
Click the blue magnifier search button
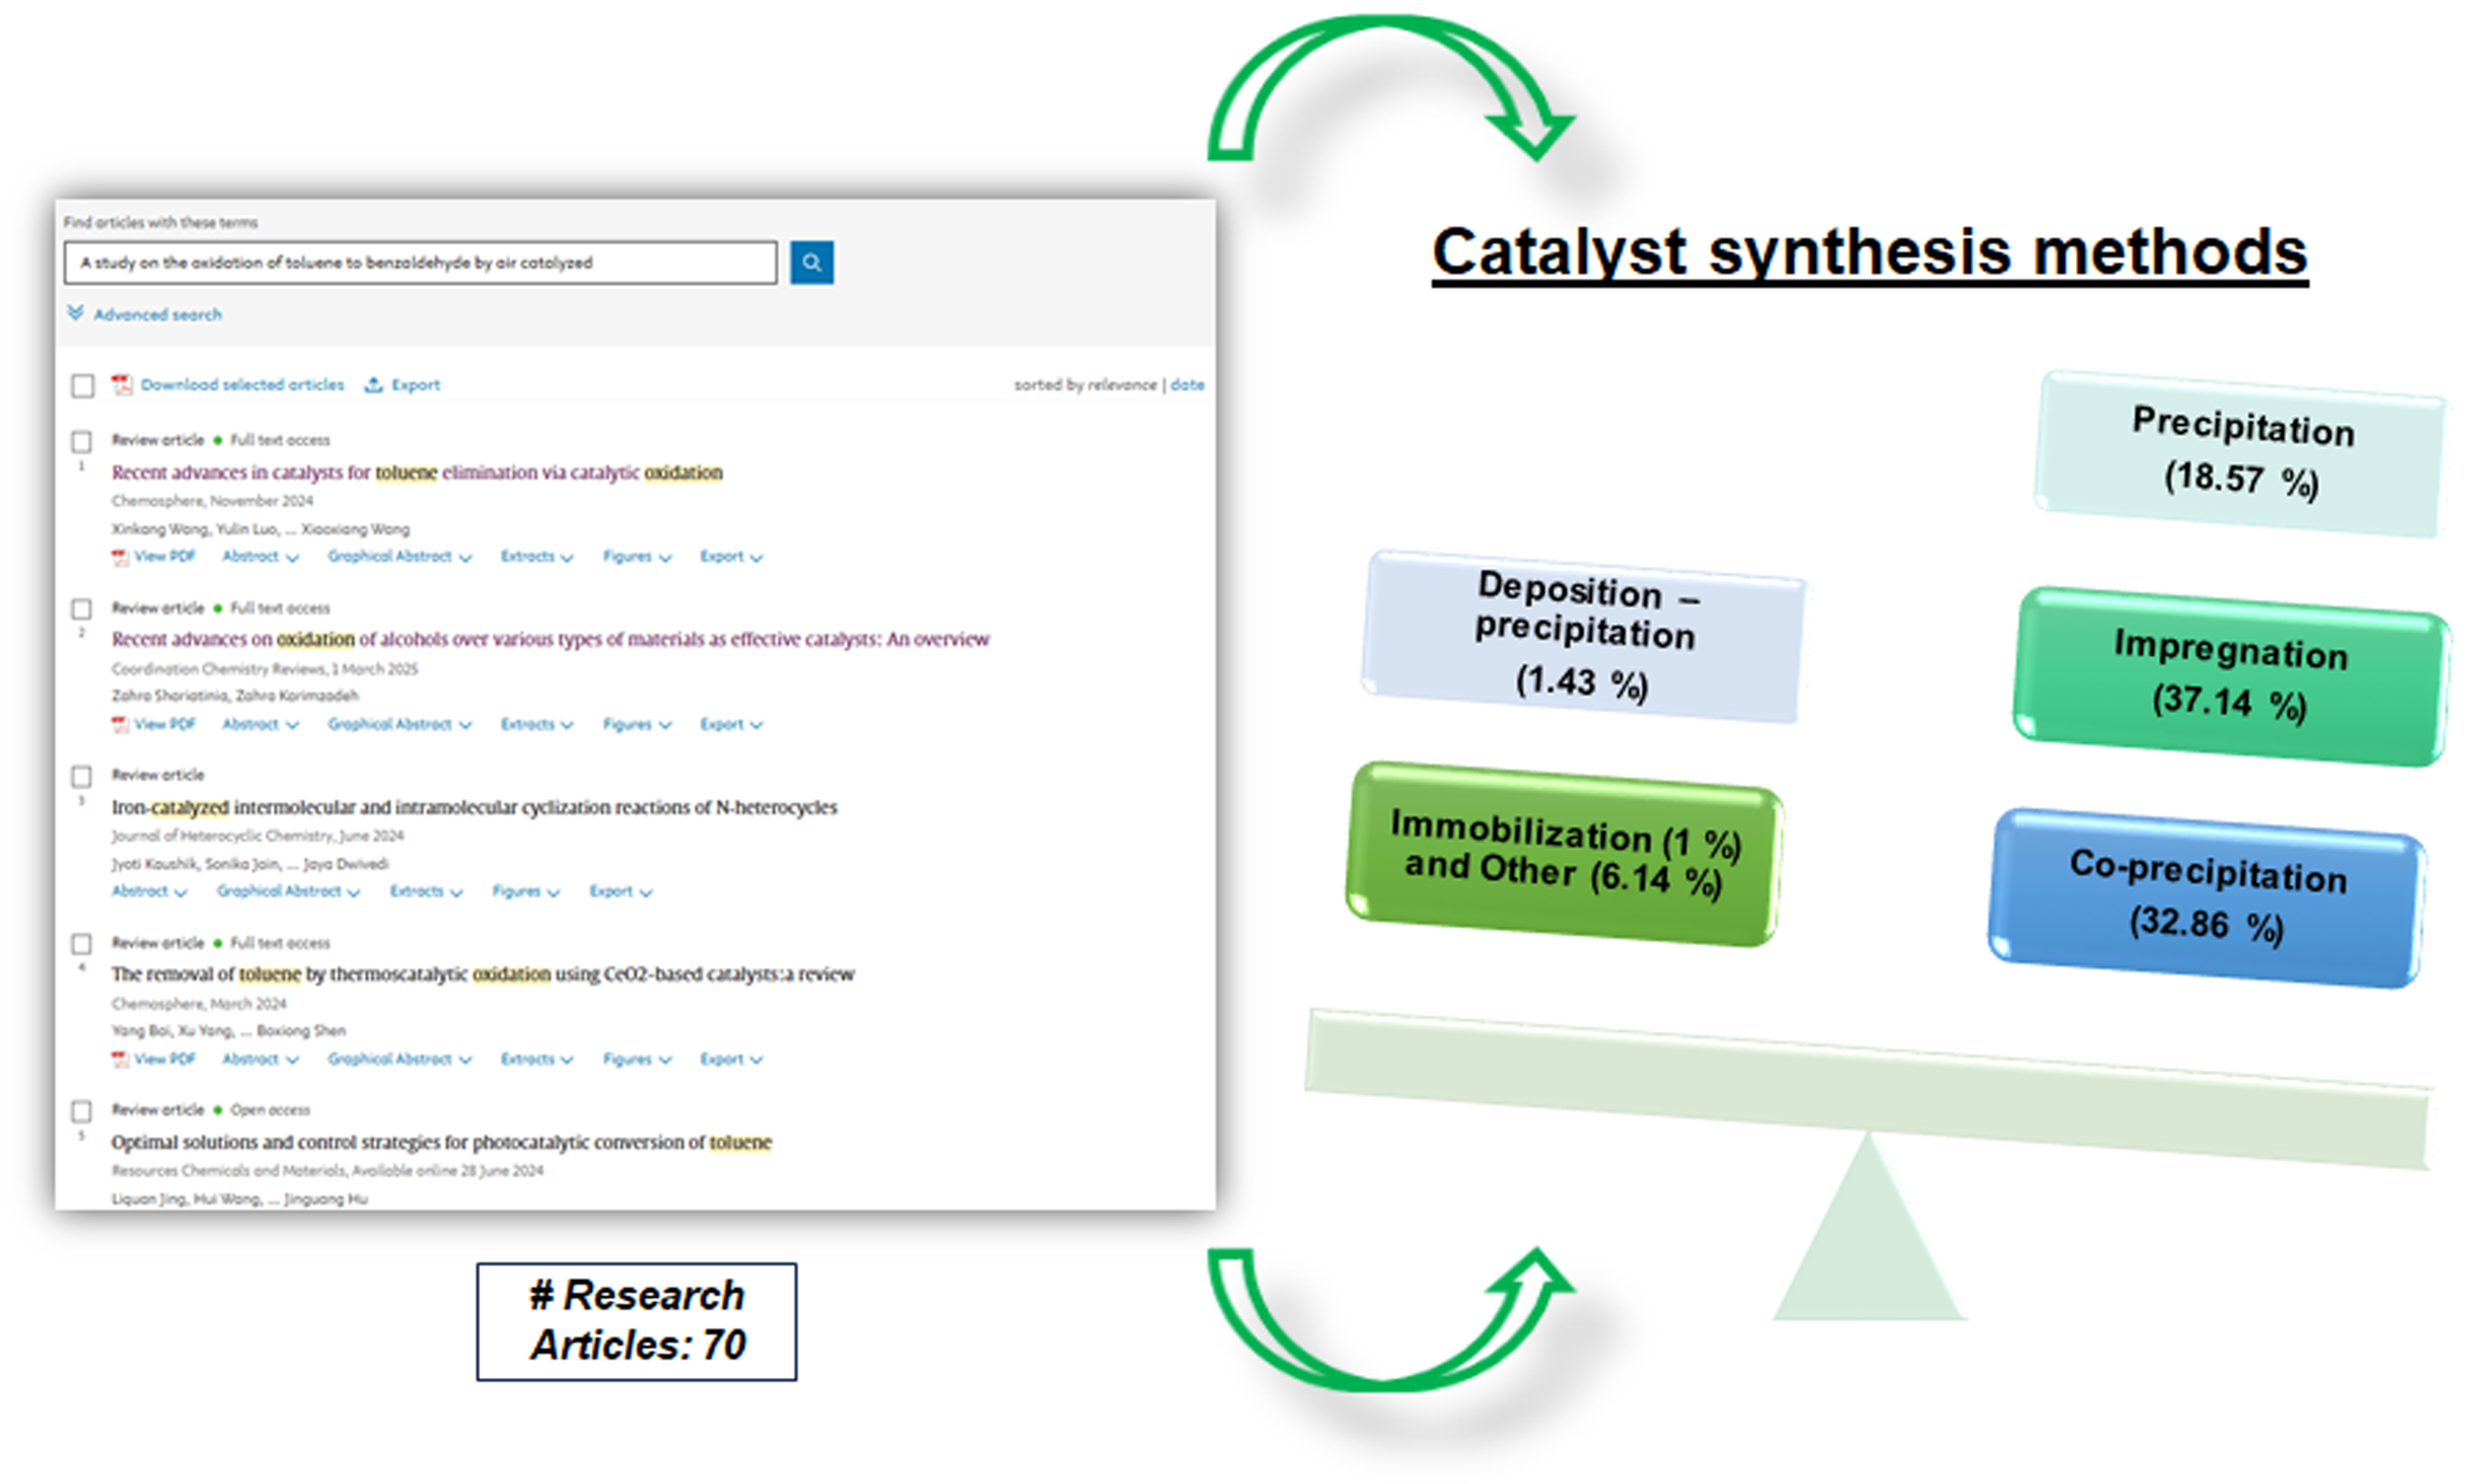[811, 262]
